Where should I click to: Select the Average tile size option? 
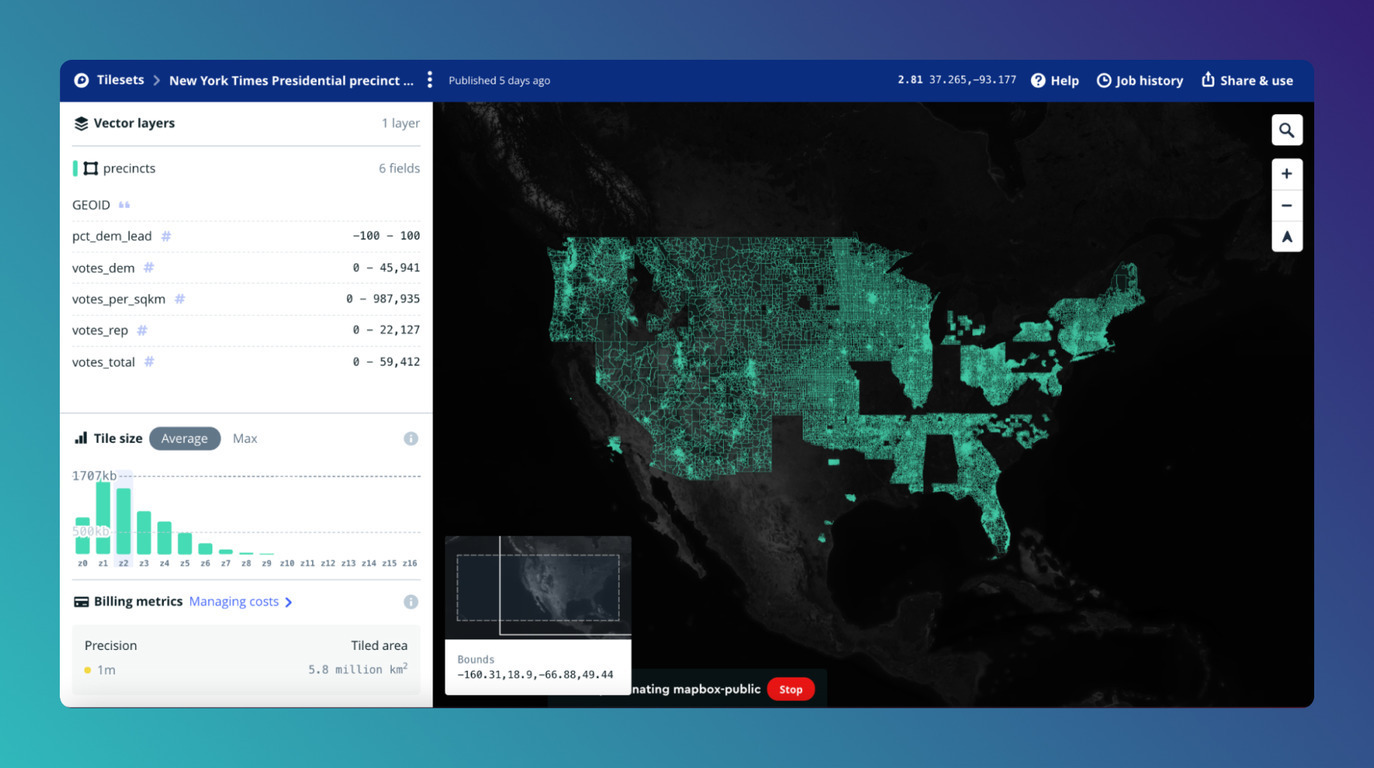pyautogui.click(x=185, y=438)
